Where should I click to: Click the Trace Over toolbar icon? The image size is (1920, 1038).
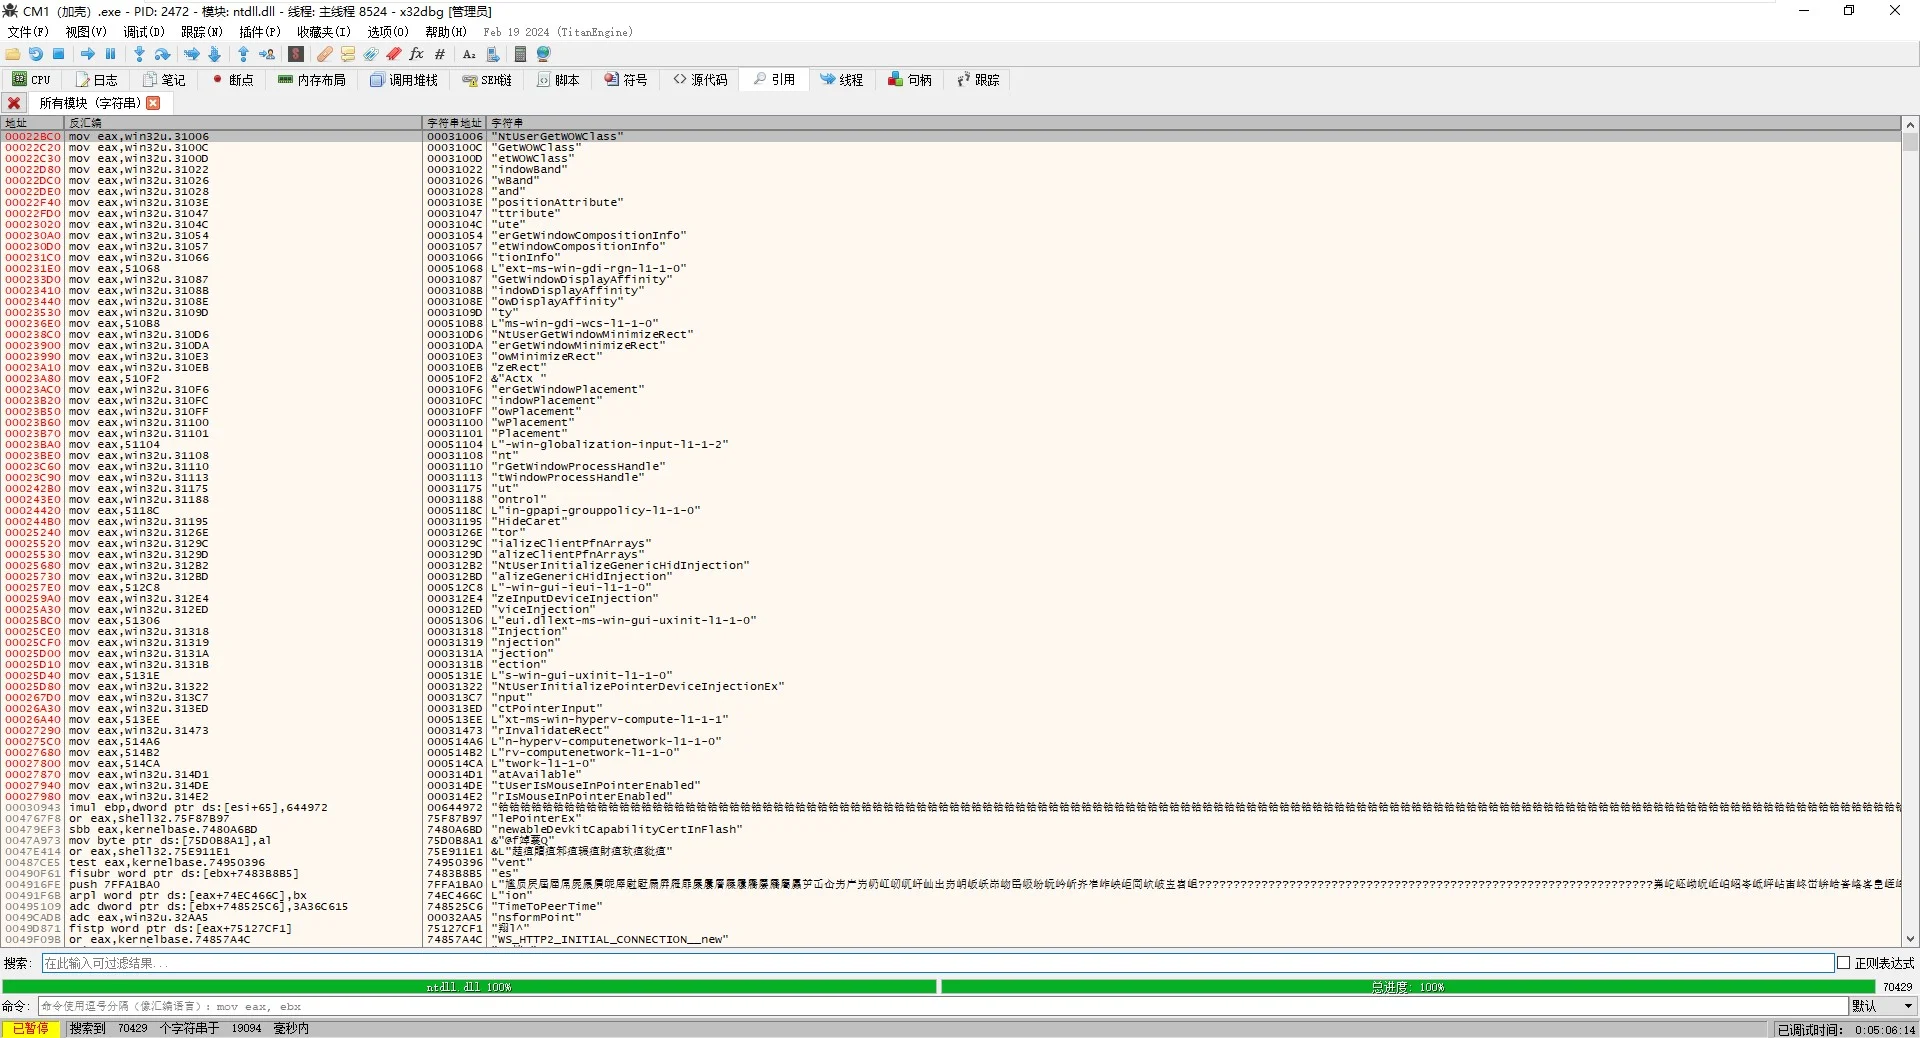point(214,54)
